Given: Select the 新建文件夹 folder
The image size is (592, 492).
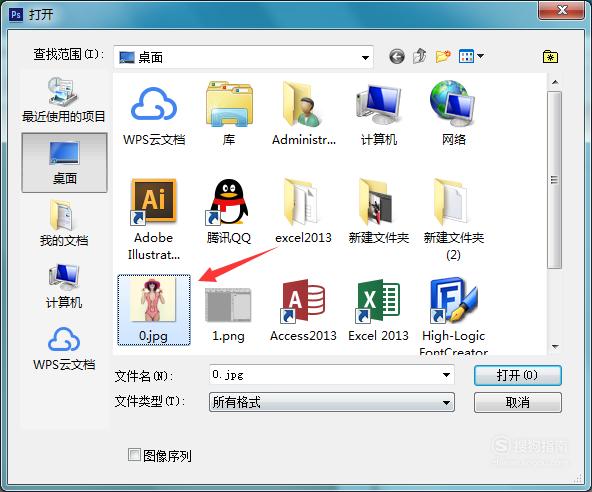Looking at the screenshot, I should [x=379, y=211].
